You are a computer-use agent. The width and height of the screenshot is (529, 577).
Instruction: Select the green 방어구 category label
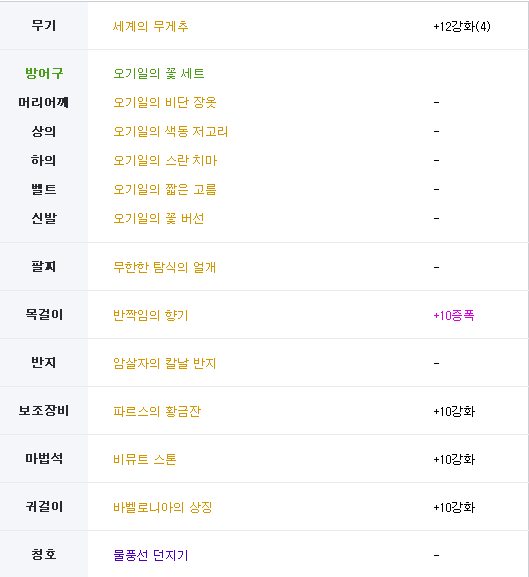click(x=44, y=73)
